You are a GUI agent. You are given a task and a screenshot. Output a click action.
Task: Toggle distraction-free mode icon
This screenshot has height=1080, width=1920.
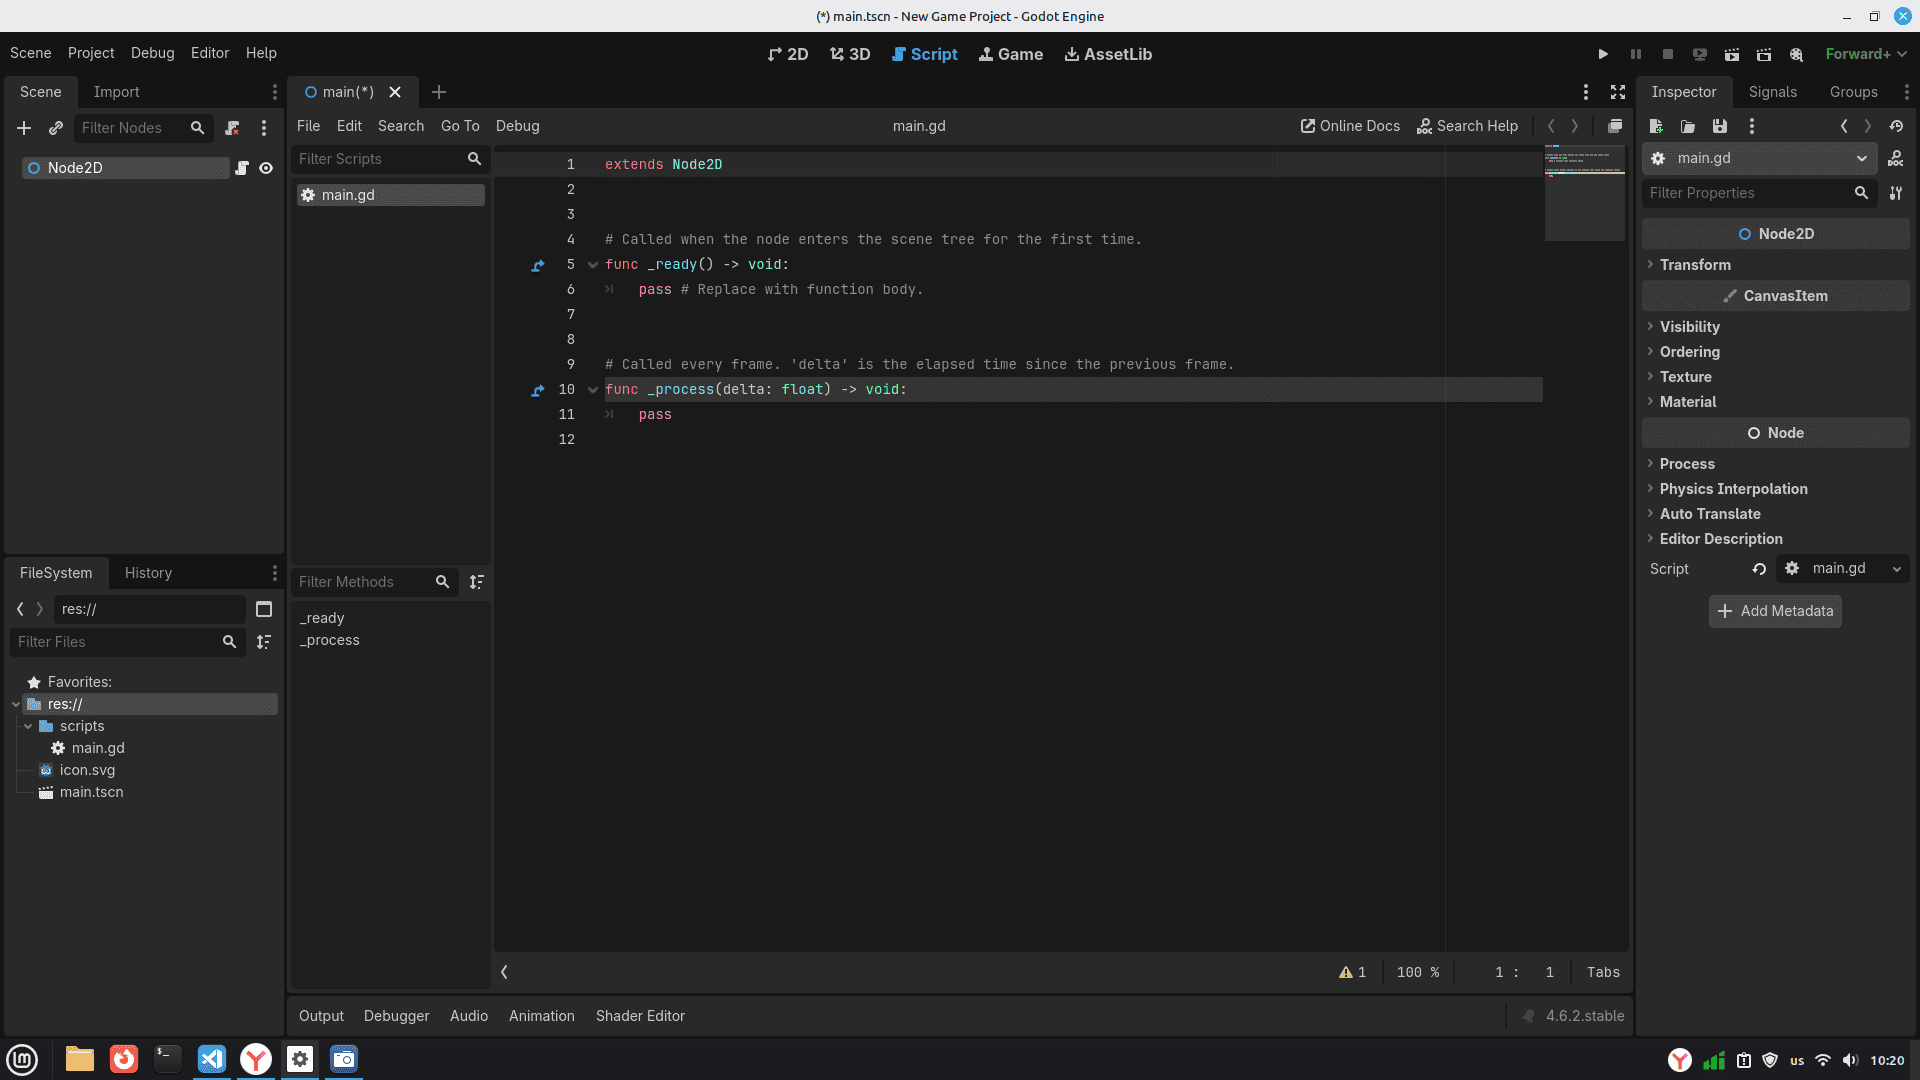coord(1618,92)
